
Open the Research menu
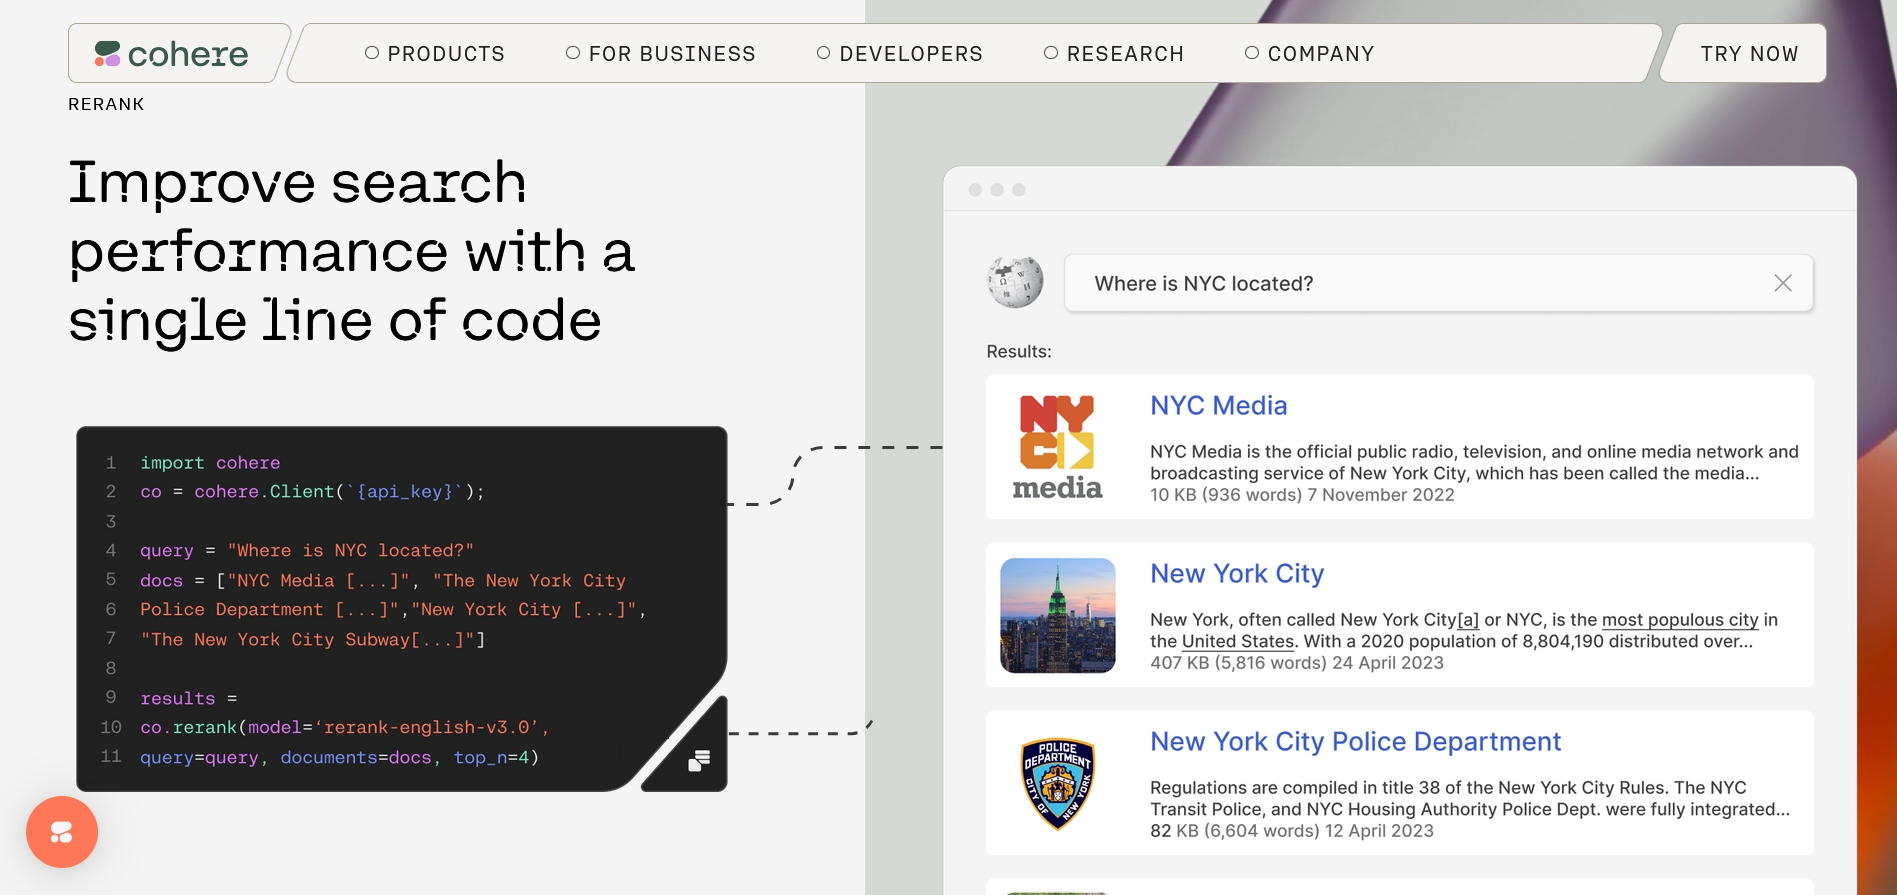click(1114, 54)
